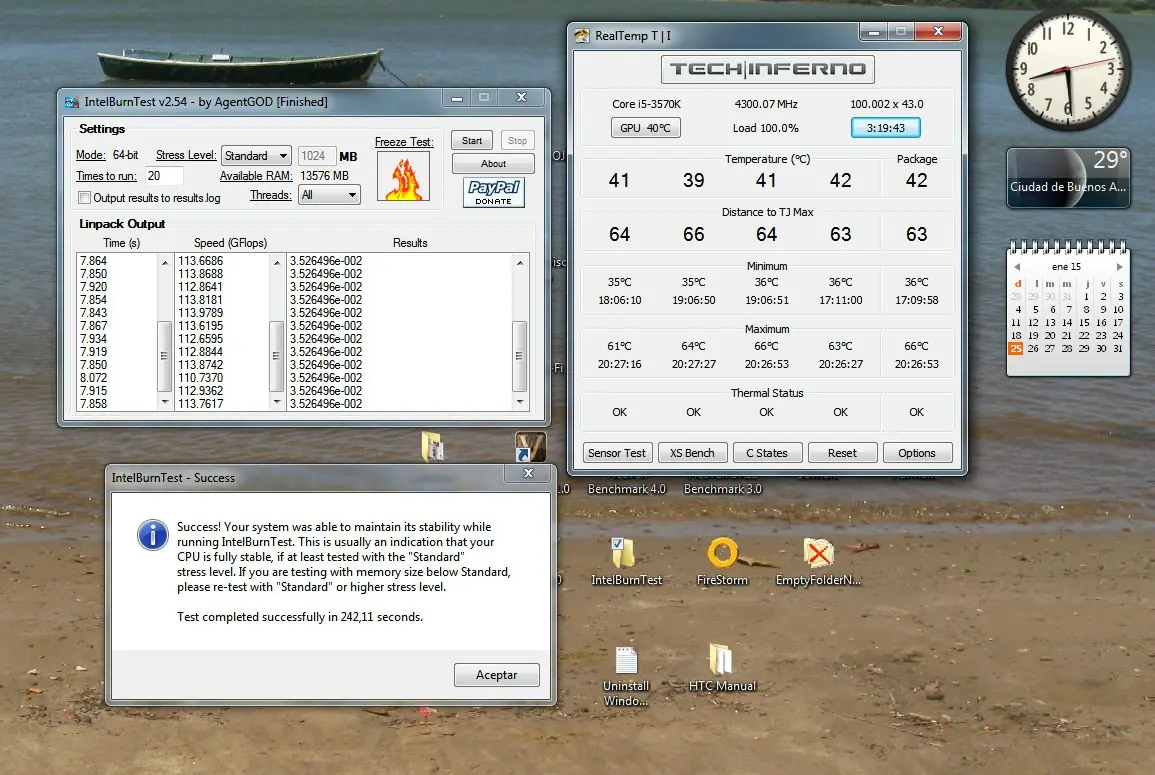
Task: Open the FireStorm desktop shortcut
Action: [x=722, y=553]
